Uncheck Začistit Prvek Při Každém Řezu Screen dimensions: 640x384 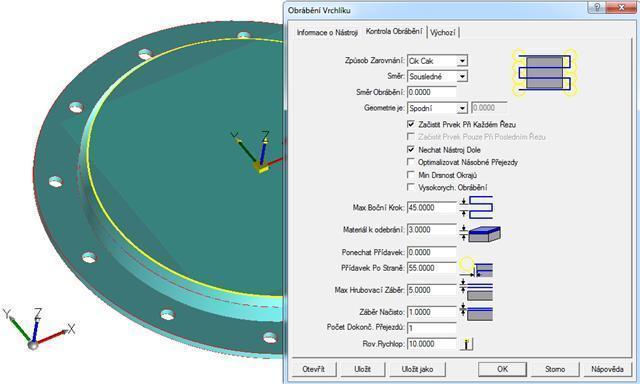411,124
